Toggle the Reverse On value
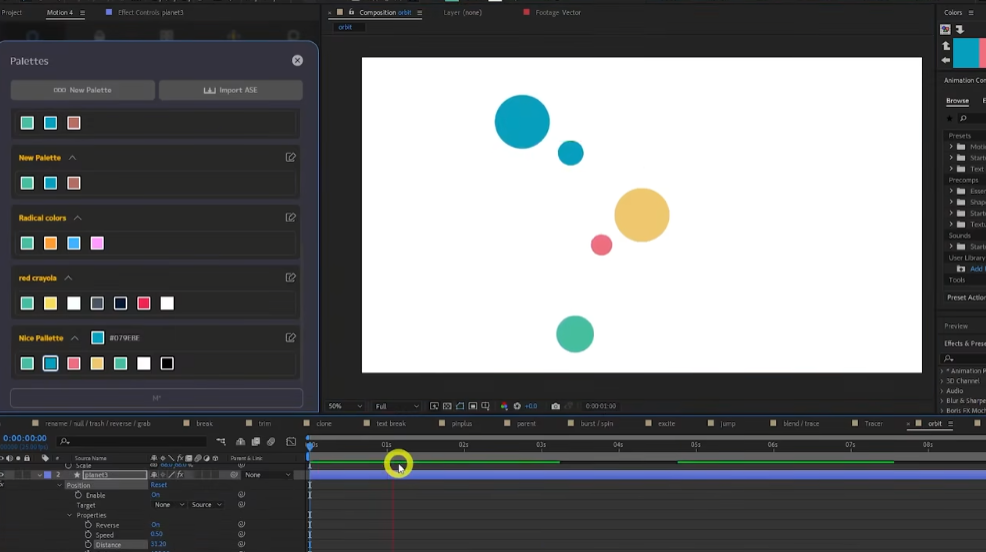986x552 pixels. pos(155,525)
